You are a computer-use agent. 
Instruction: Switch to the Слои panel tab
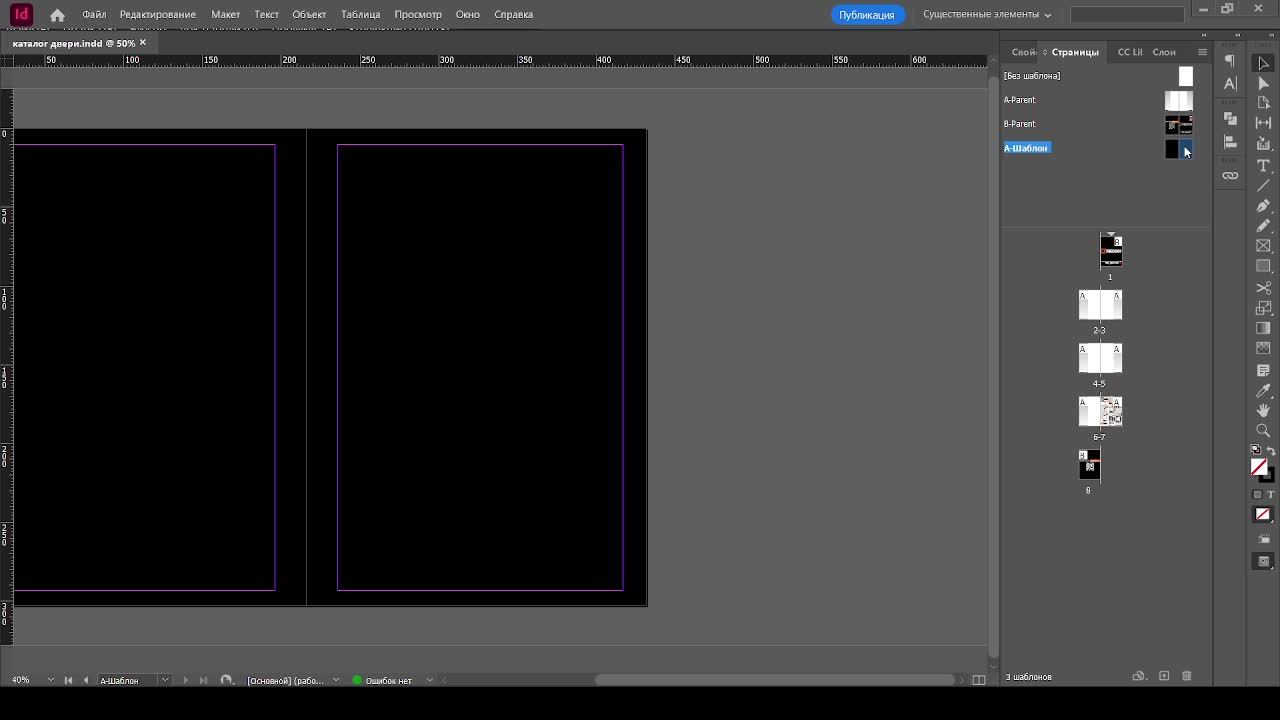1164,52
